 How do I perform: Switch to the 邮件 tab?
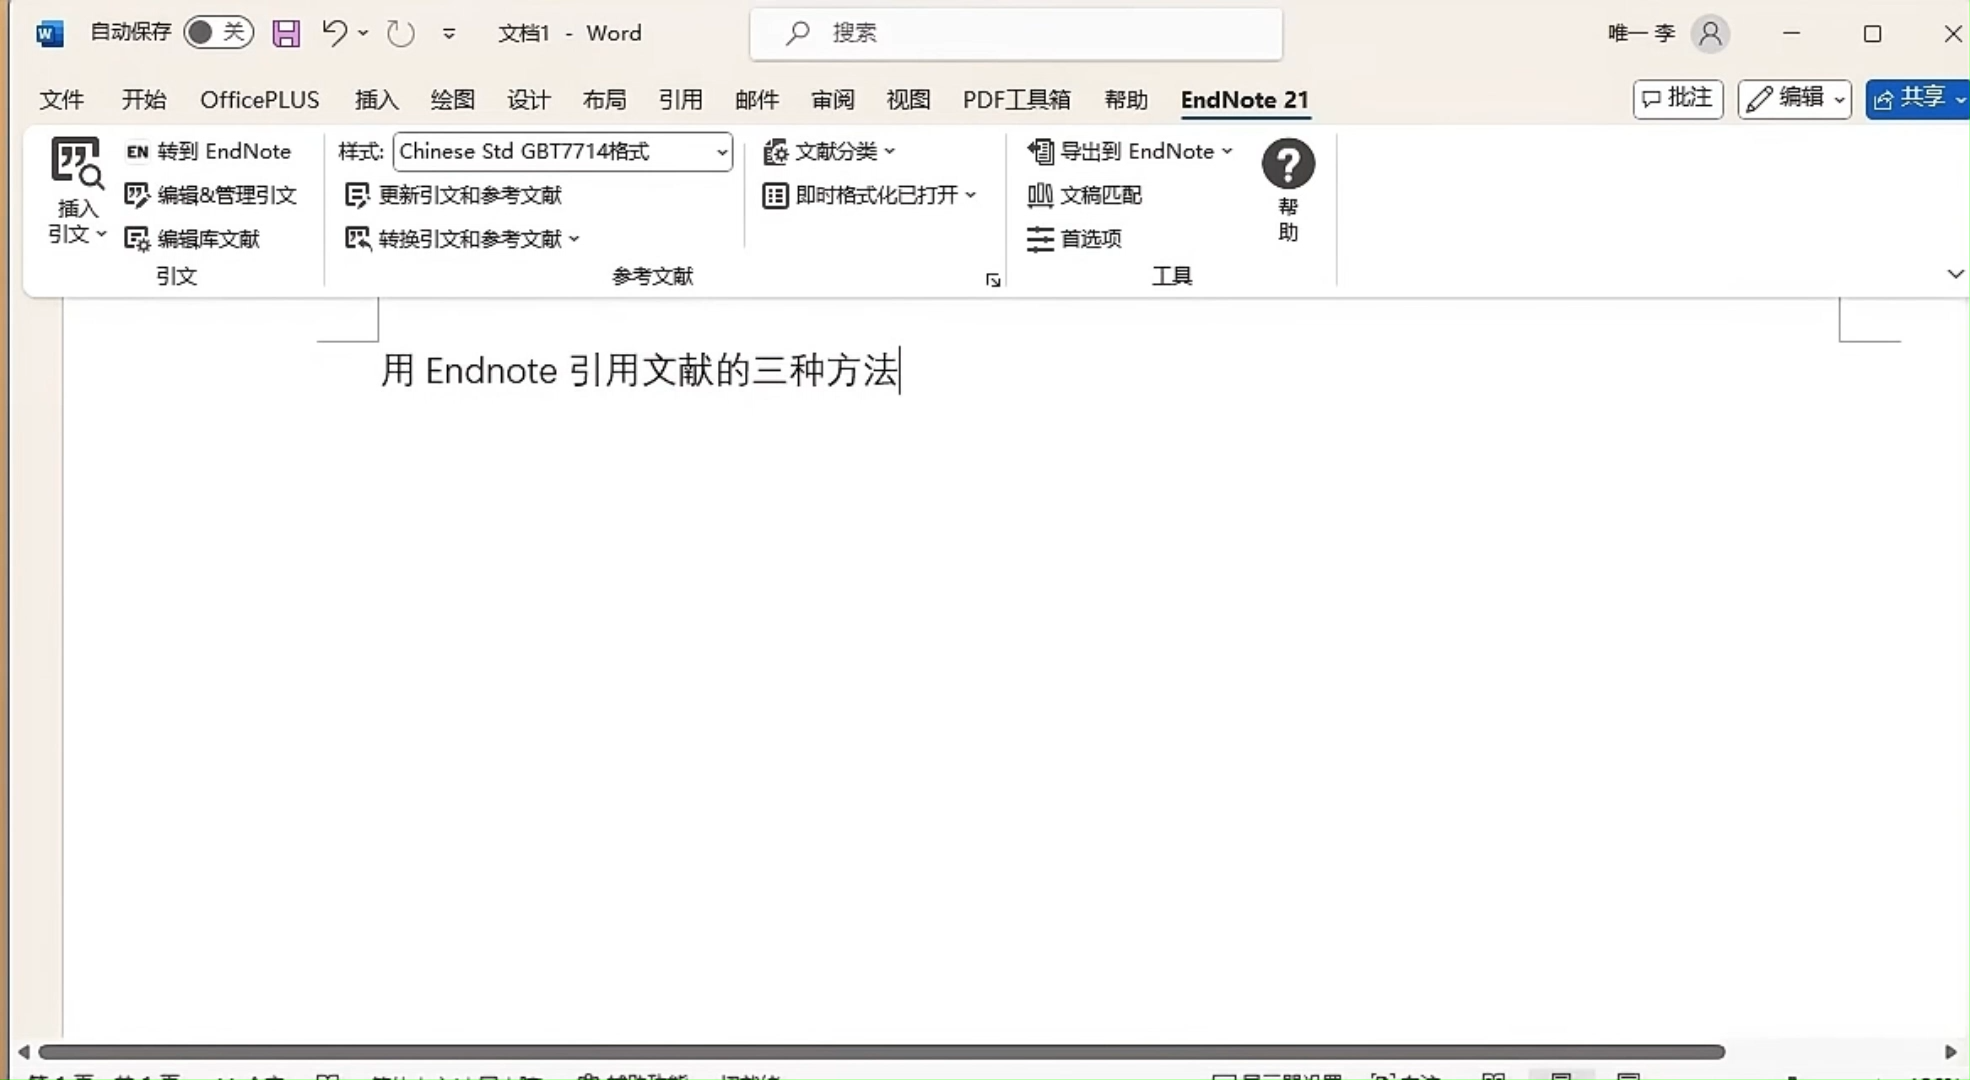click(x=757, y=100)
